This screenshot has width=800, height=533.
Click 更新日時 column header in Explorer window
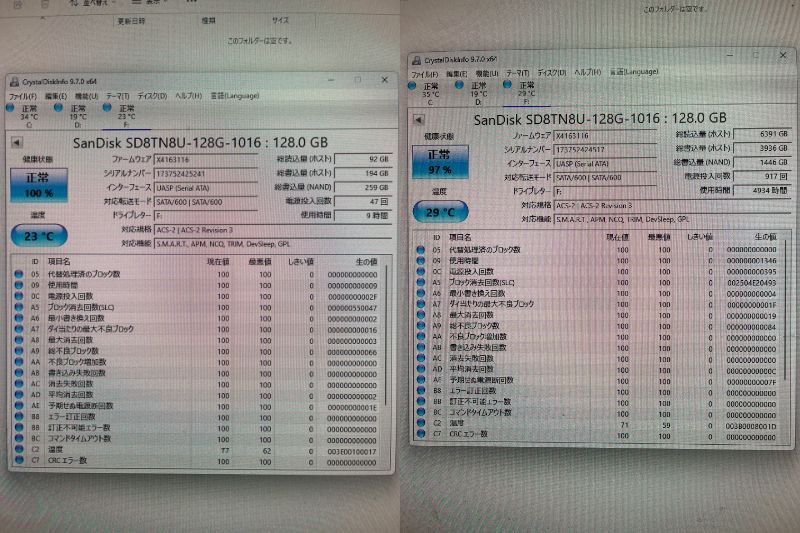coord(132,21)
